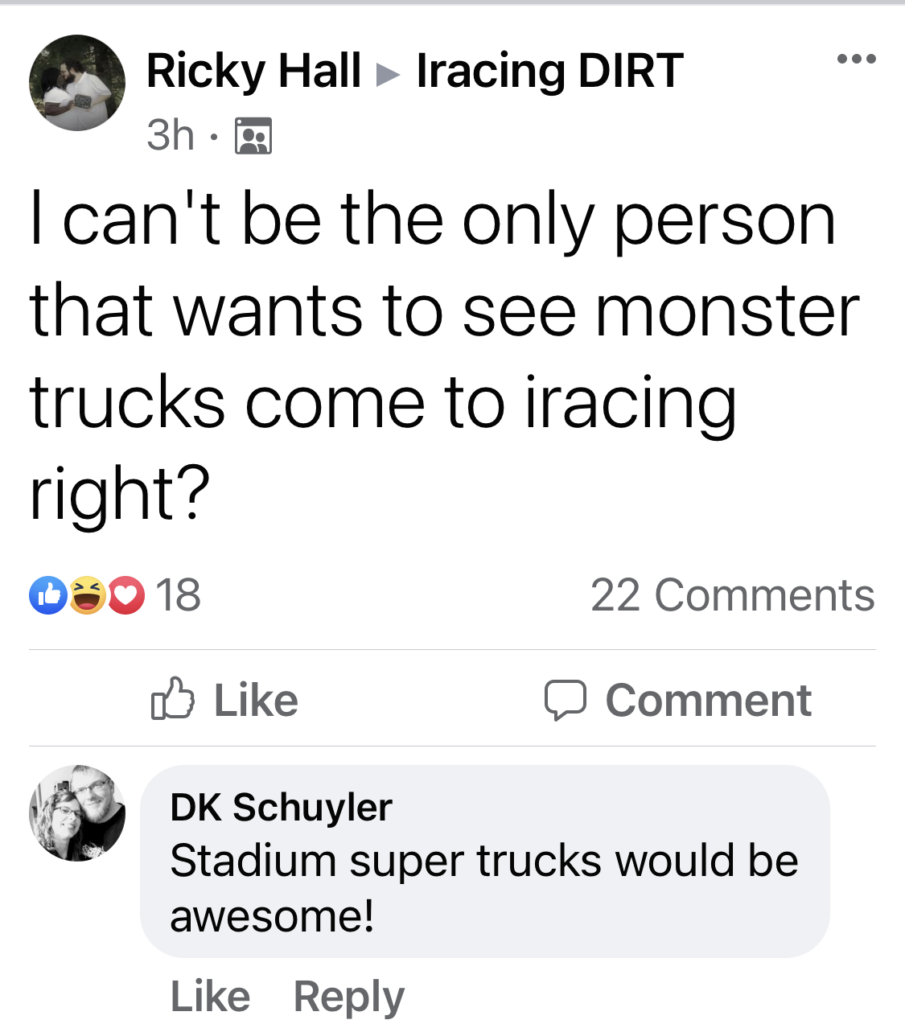Click the arrow between author and group
The image size is (905, 1024).
[x=388, y=74]
